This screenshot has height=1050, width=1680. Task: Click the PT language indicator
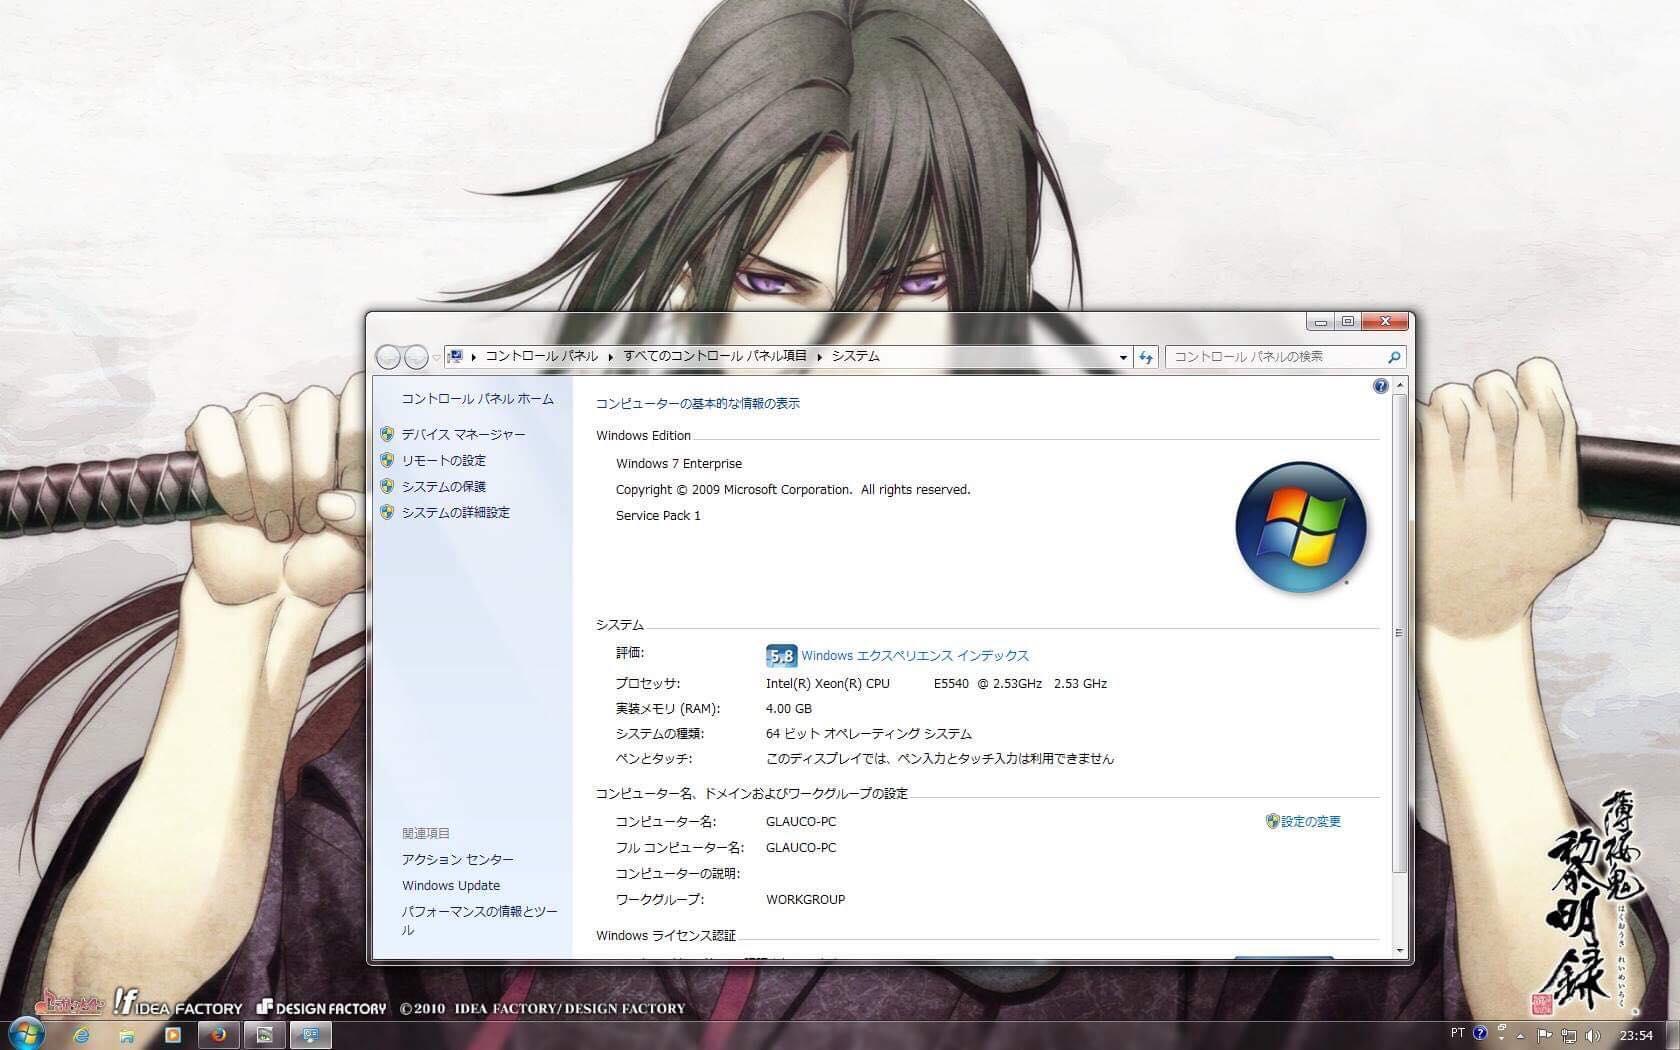[1457, 1033]
